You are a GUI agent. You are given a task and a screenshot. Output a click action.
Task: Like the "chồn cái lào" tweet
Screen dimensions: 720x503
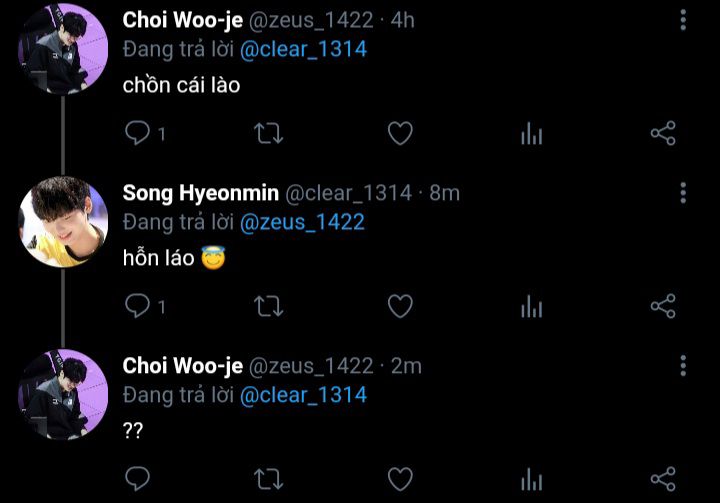click(400, 133)
